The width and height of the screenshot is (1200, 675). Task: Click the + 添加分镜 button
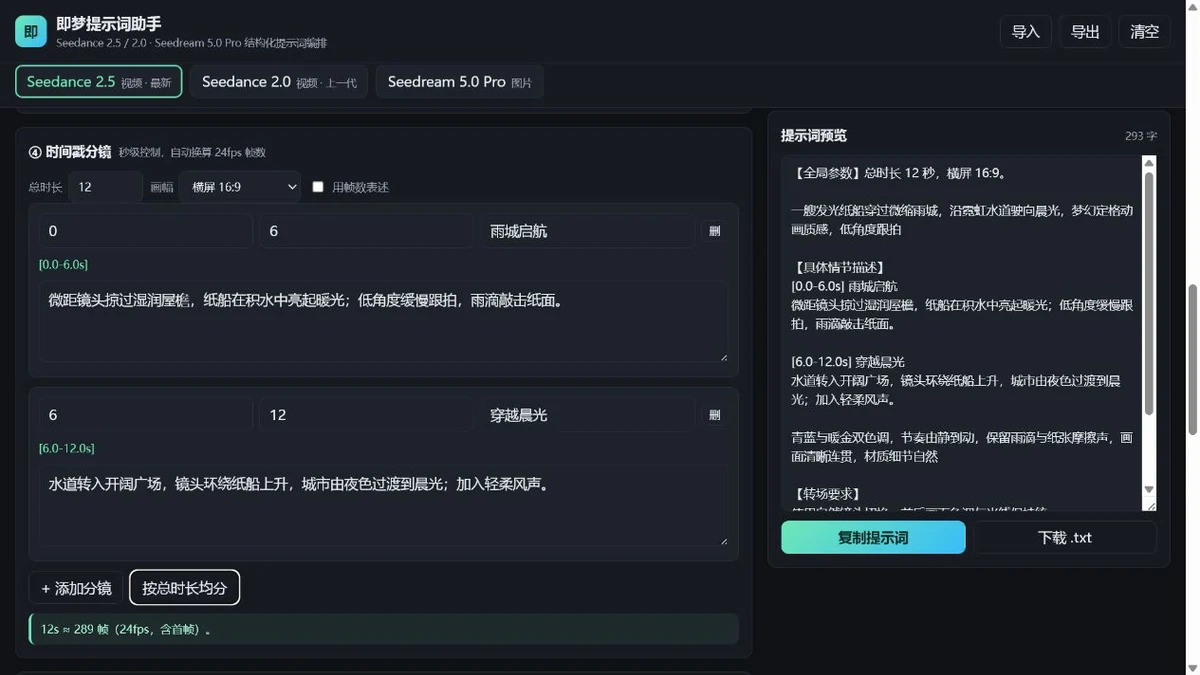click(76, 588)
